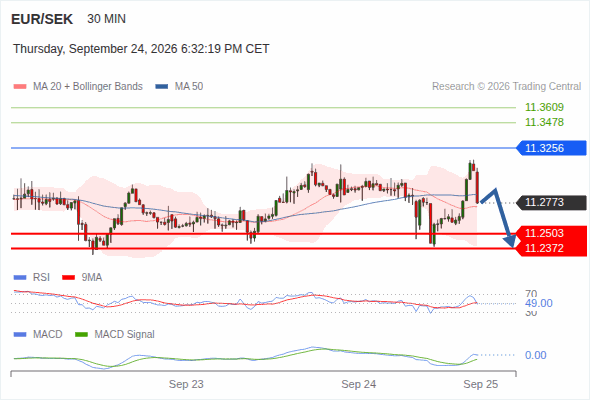
Task: Click the 9MA red legend swatch
Action: click(68, 278)
